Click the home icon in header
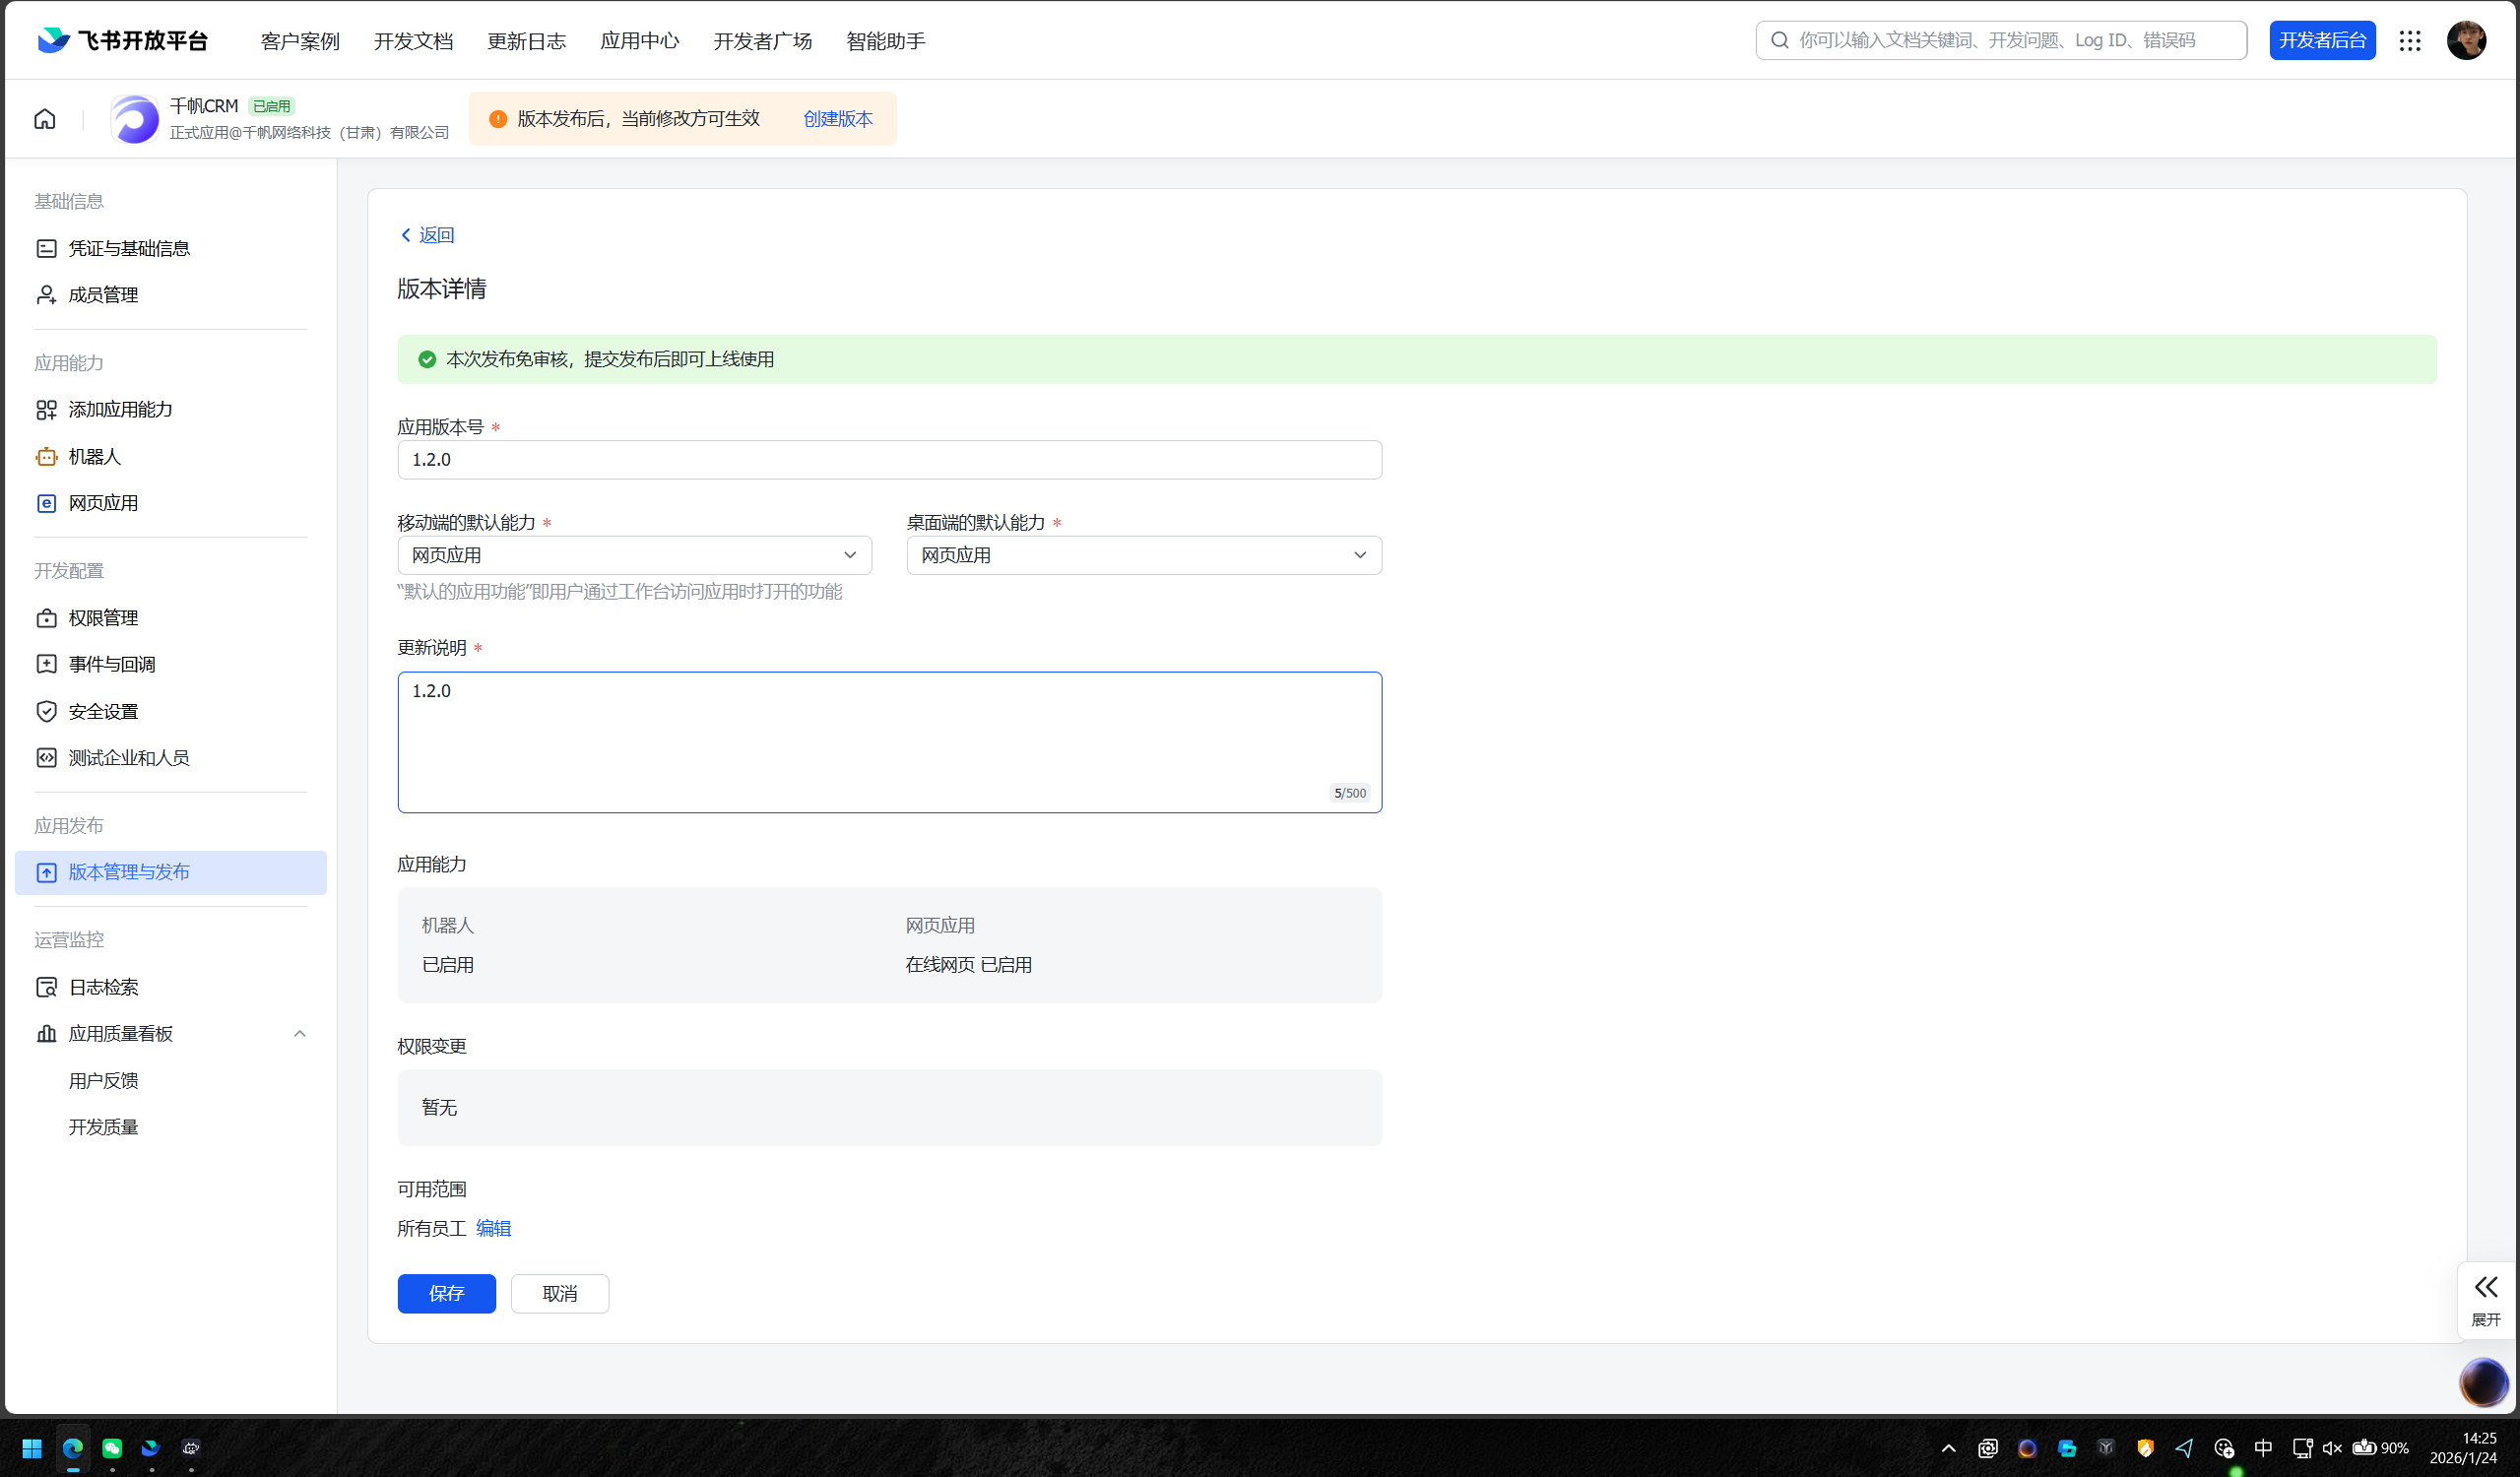 click(45, 119)
